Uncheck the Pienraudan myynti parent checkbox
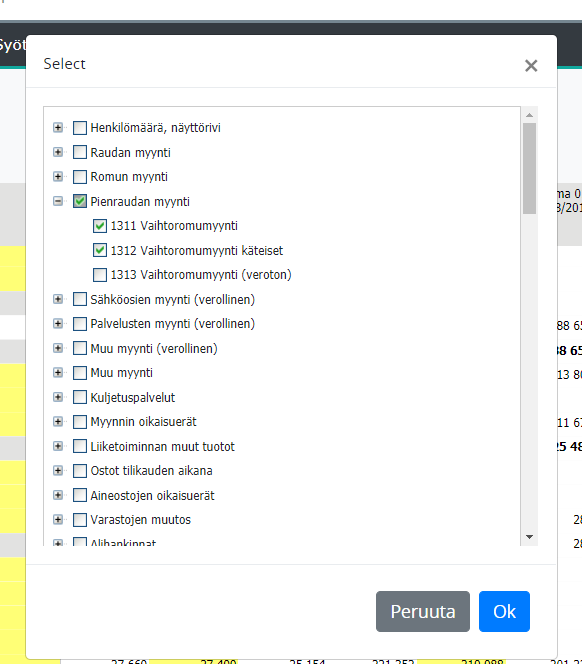The image size is (582, 664). point(80,201)
